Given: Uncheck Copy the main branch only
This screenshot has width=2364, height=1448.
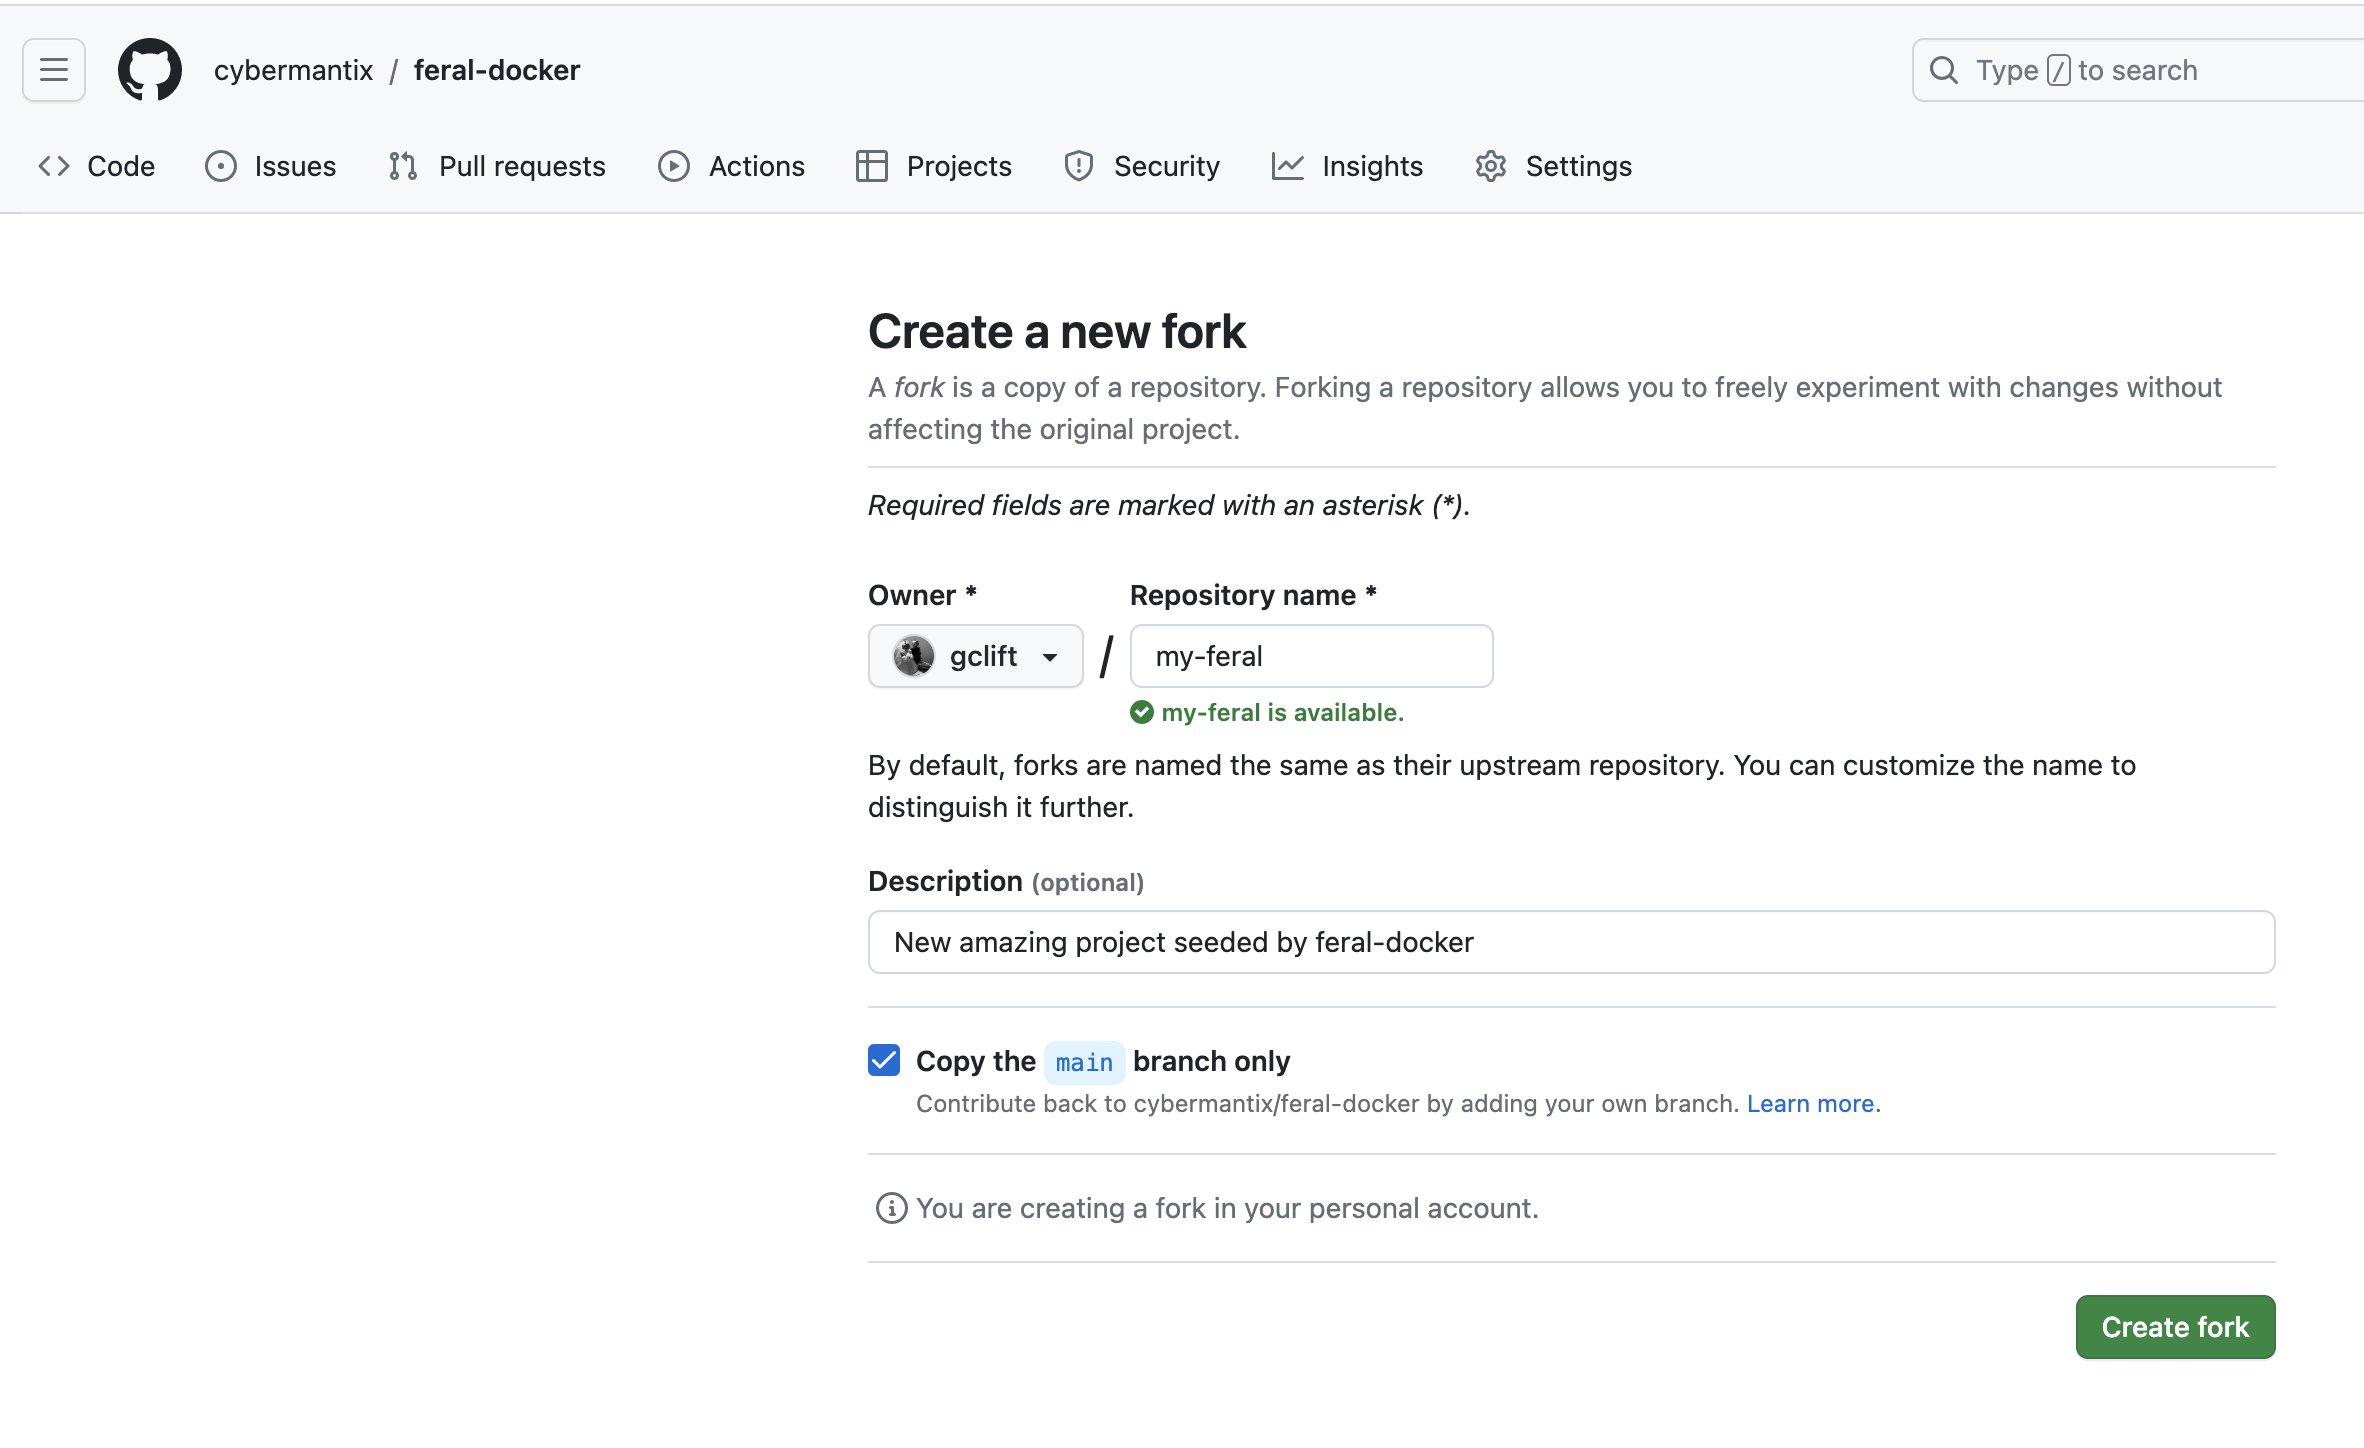Looking at the screenshot, I should point(884,1060).
